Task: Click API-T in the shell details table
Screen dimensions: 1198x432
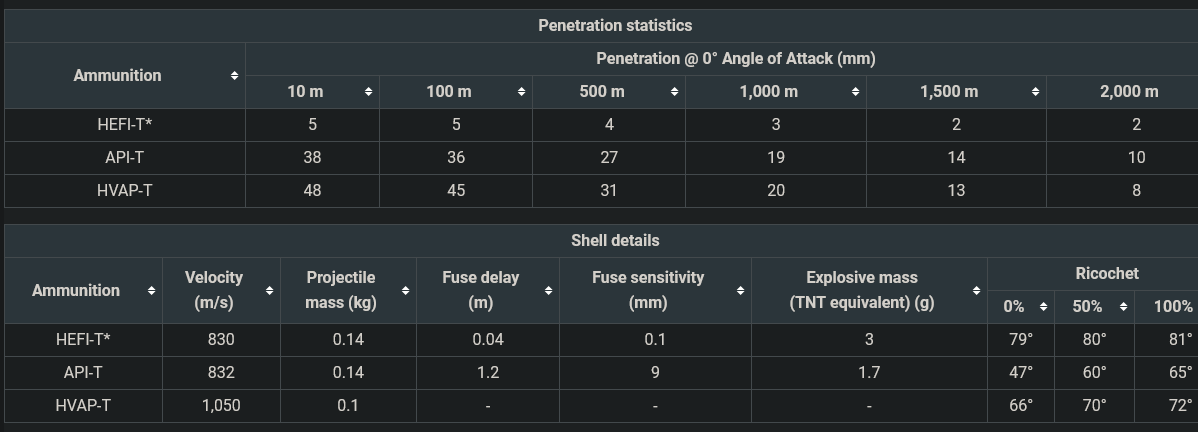Action: (83, 372)
